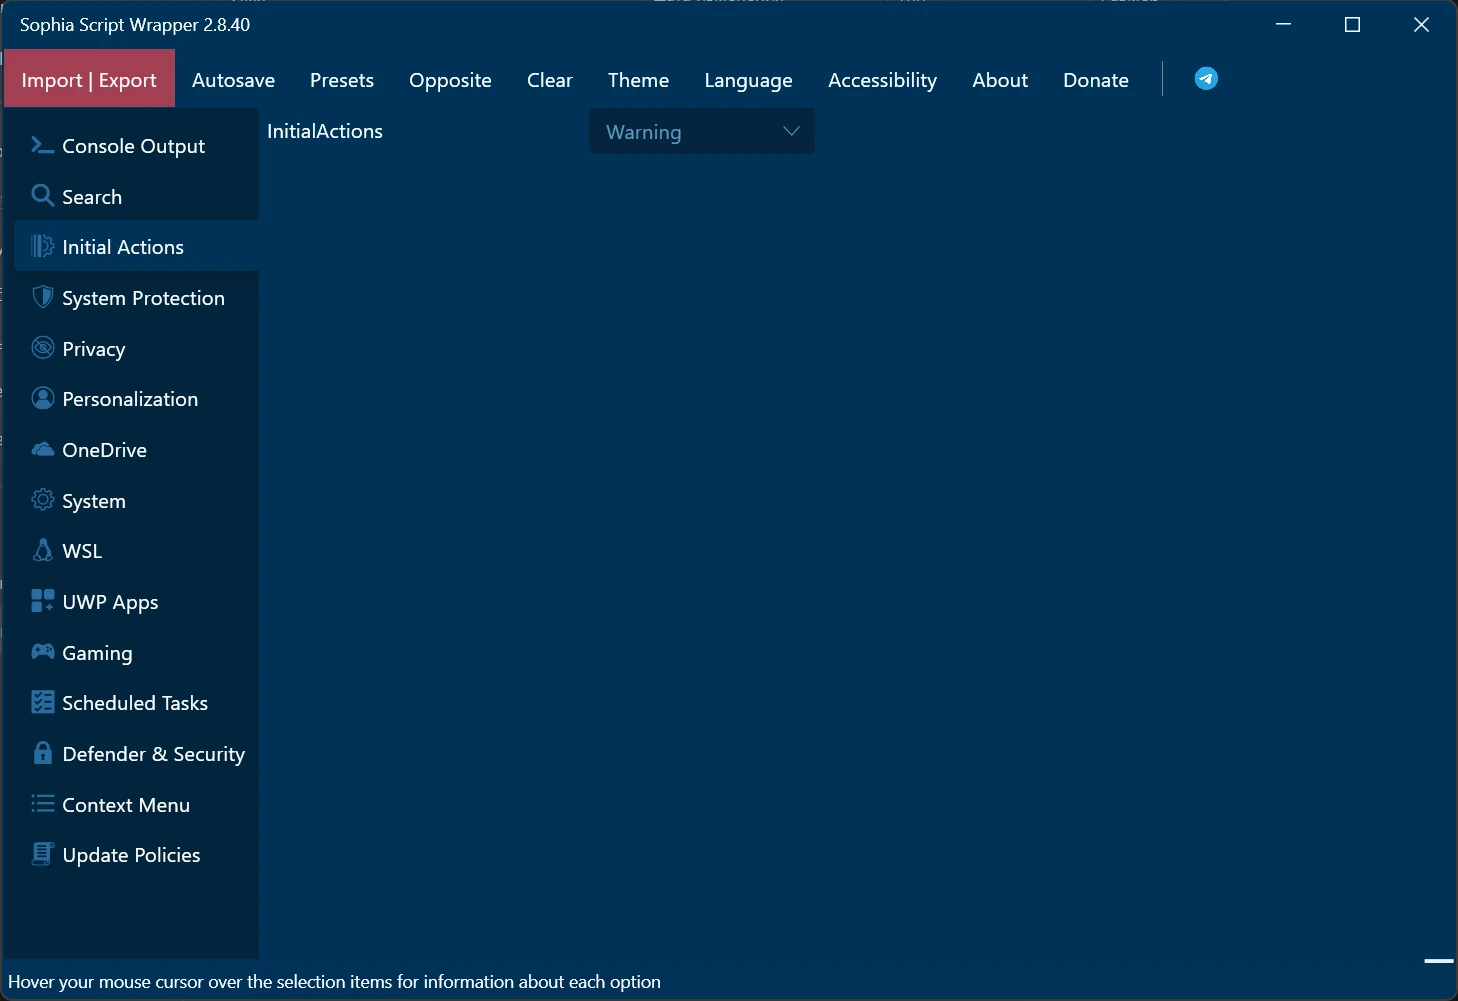
Task: Click the Context Menu list icon
Action: point(42,803)
